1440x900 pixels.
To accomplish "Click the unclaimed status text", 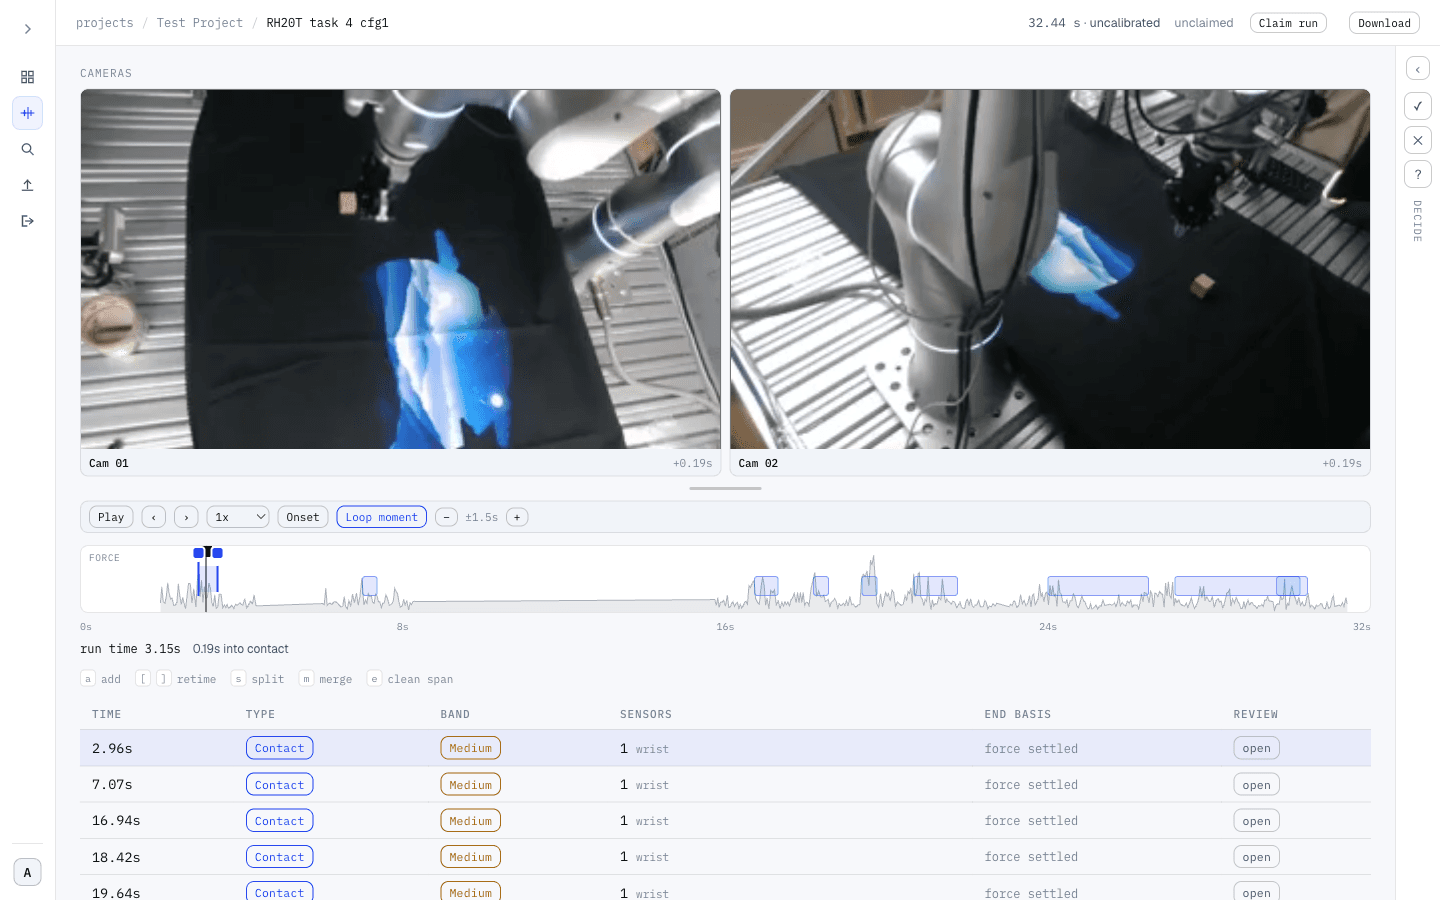I will (x=1204, y=23).
